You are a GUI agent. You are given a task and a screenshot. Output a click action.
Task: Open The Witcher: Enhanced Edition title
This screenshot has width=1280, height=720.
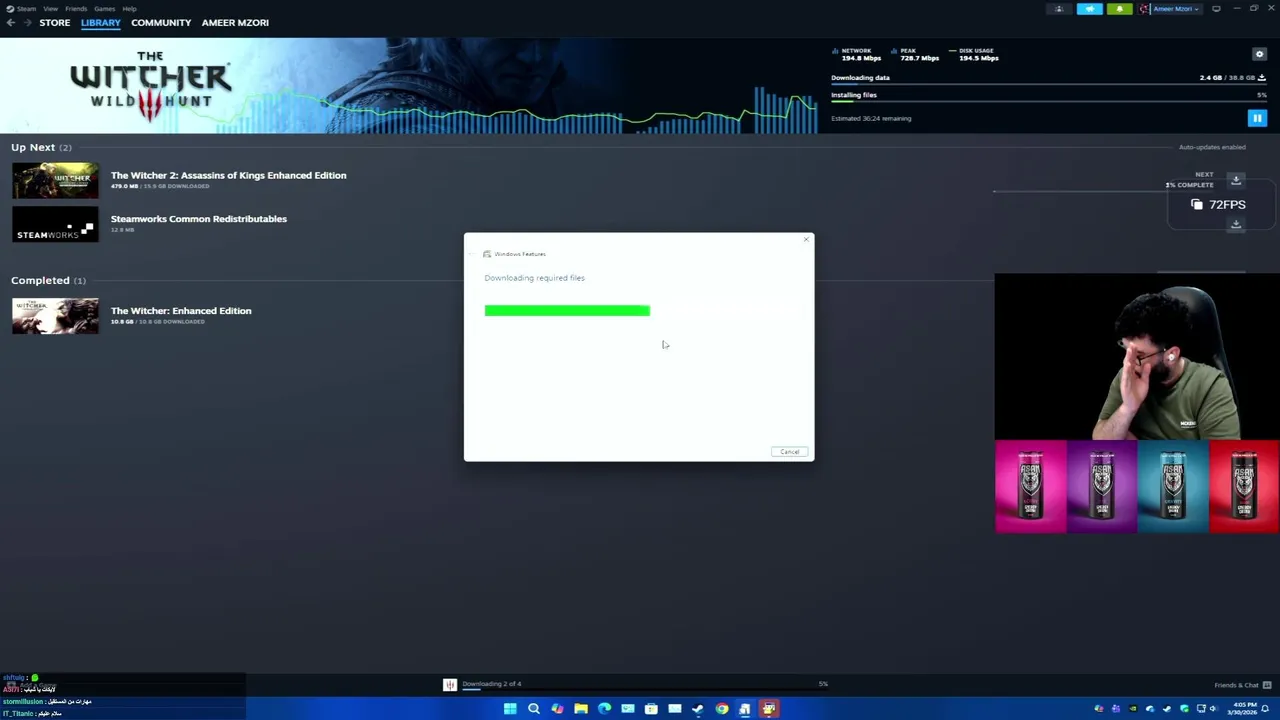point(181,311)
